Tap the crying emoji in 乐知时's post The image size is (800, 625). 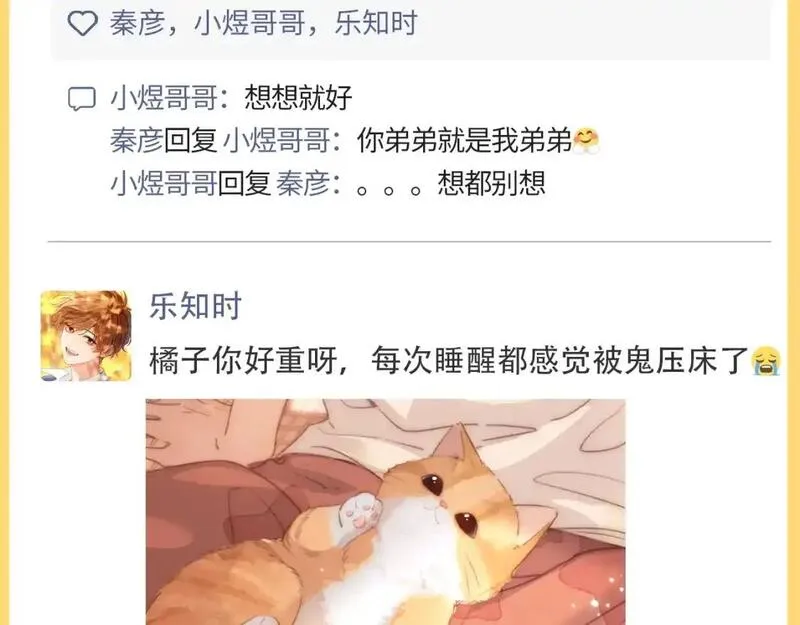click(766, 360)
